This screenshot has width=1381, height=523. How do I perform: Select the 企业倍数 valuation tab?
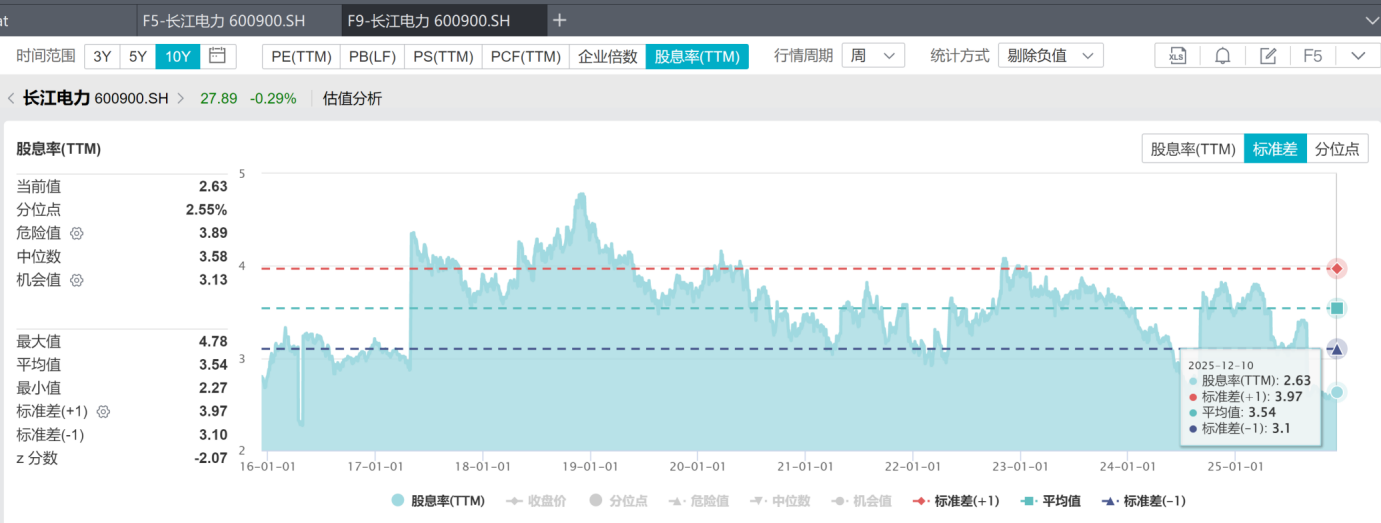[x=608, y=56]
